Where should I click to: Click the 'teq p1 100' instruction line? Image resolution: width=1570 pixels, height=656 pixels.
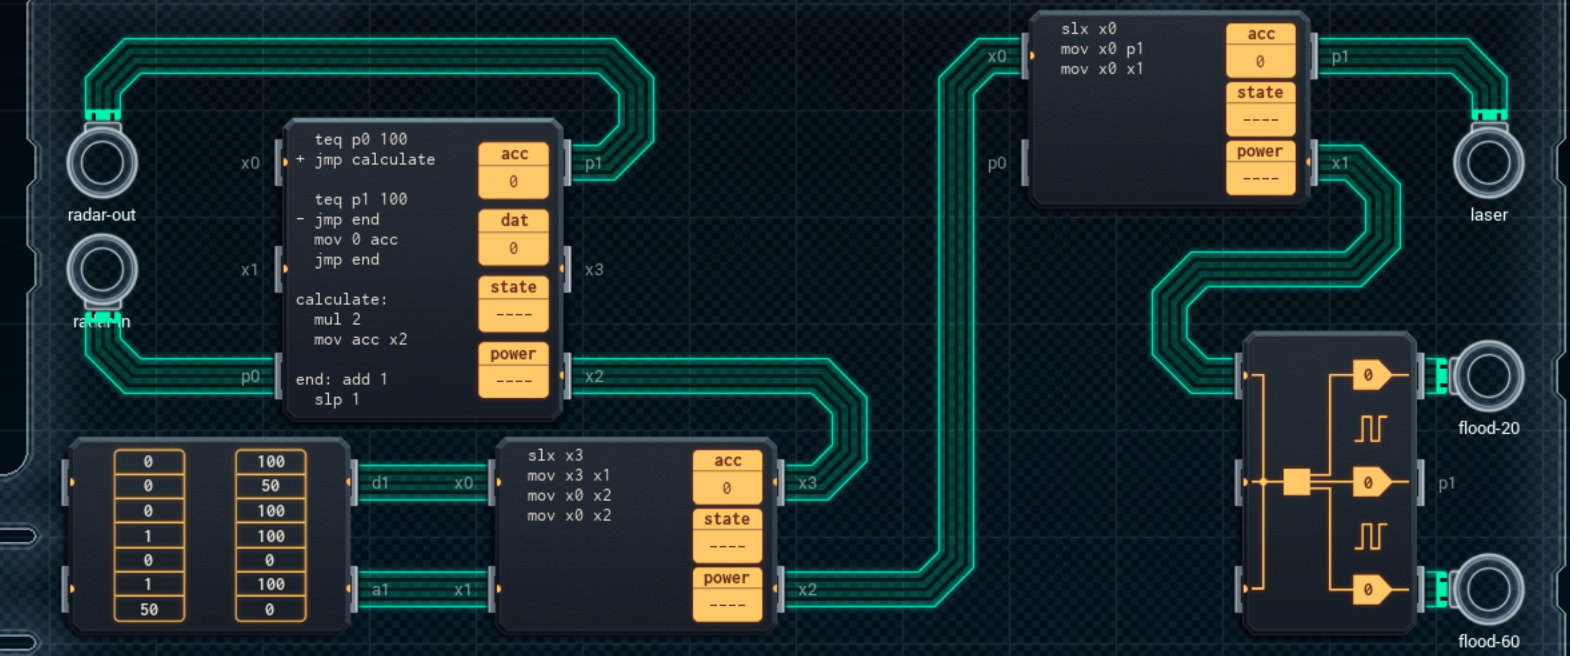[x=360, y=199]
